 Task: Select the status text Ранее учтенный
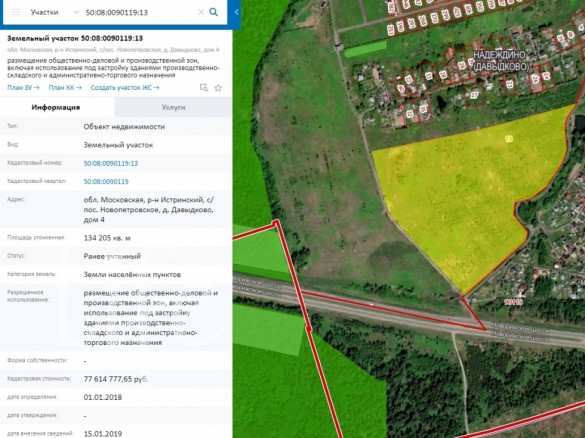click(112, 256)
